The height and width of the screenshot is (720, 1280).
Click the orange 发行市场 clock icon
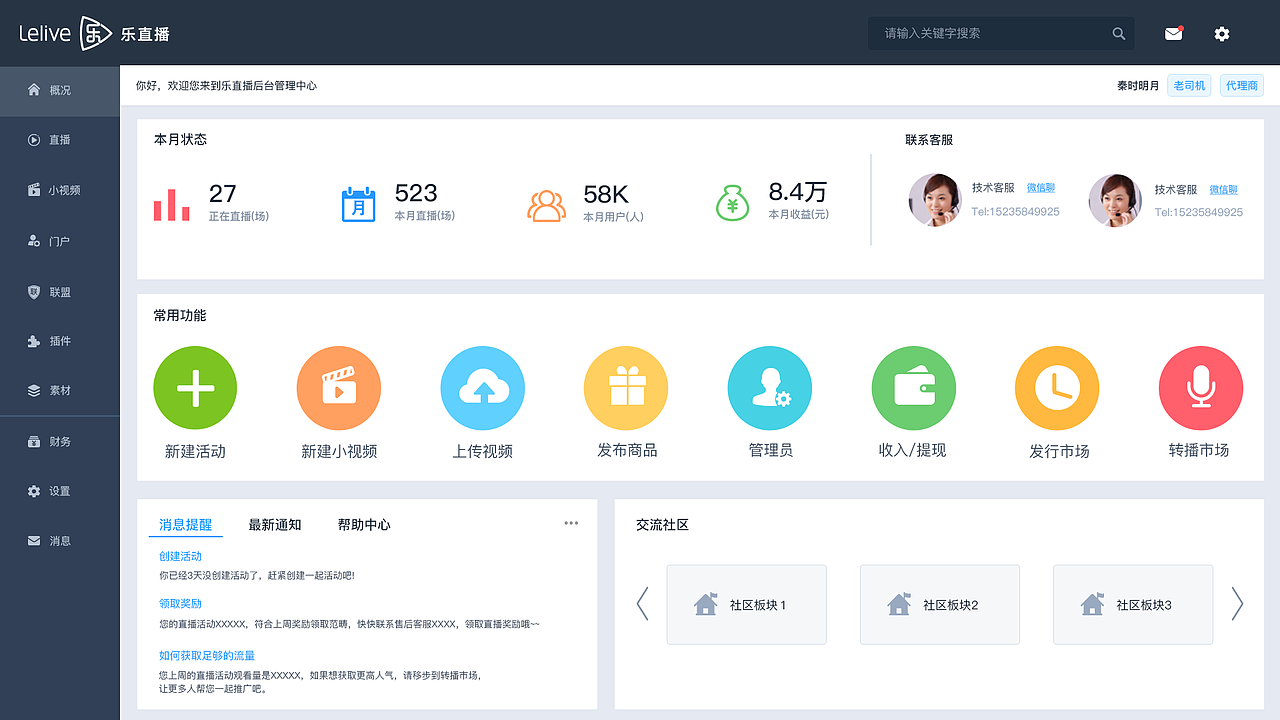coord(1057,388)
